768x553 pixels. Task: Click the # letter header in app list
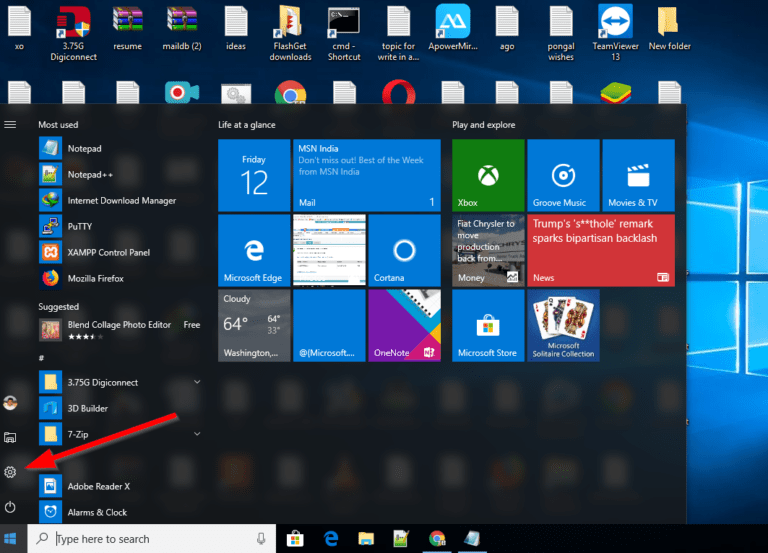[x=41, y=358]
